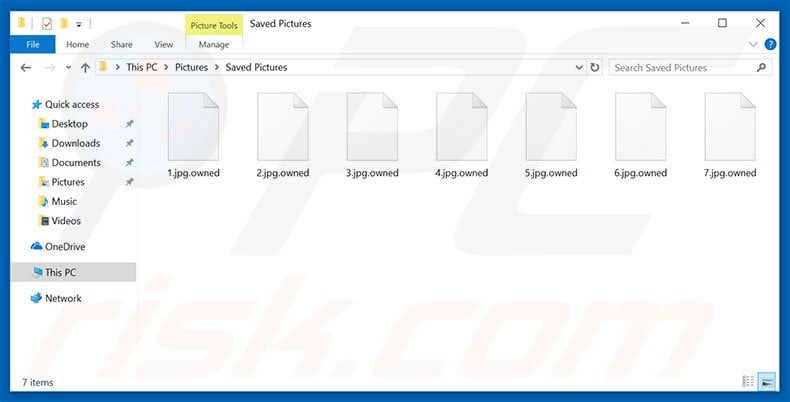This screenshot has height=402, width=790.
Task: Go back with the Back arrow
Action: [26, 68]
